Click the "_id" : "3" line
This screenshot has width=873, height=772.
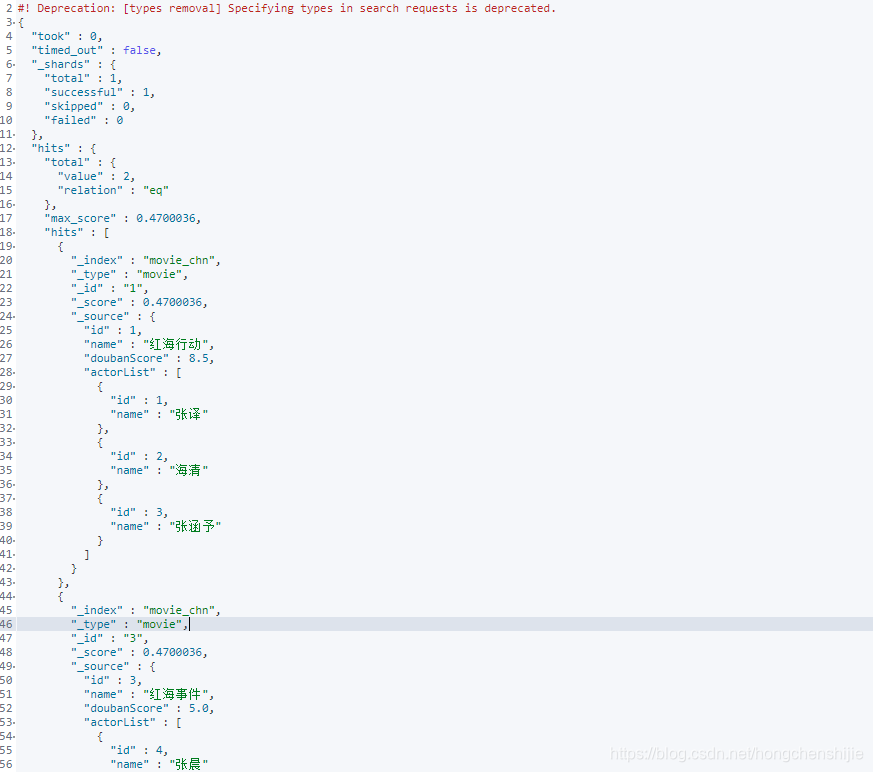110,638
